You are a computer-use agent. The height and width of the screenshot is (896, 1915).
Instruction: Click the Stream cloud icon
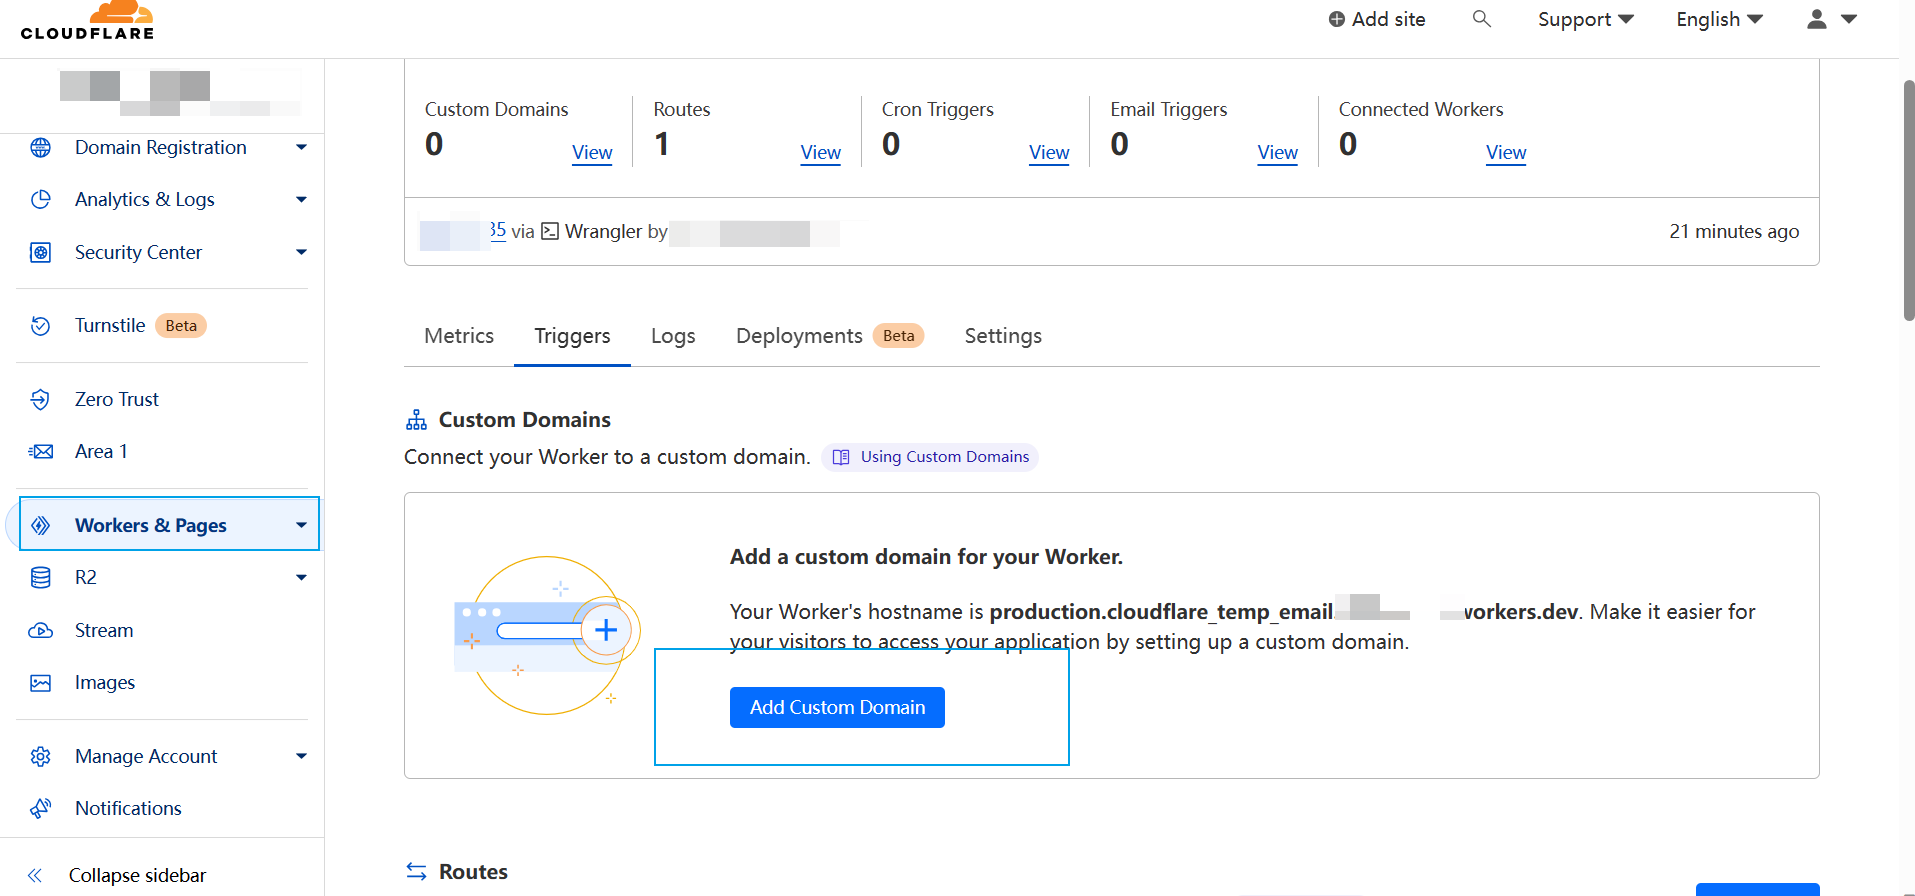pyautogui.click(x=40, y=631)
